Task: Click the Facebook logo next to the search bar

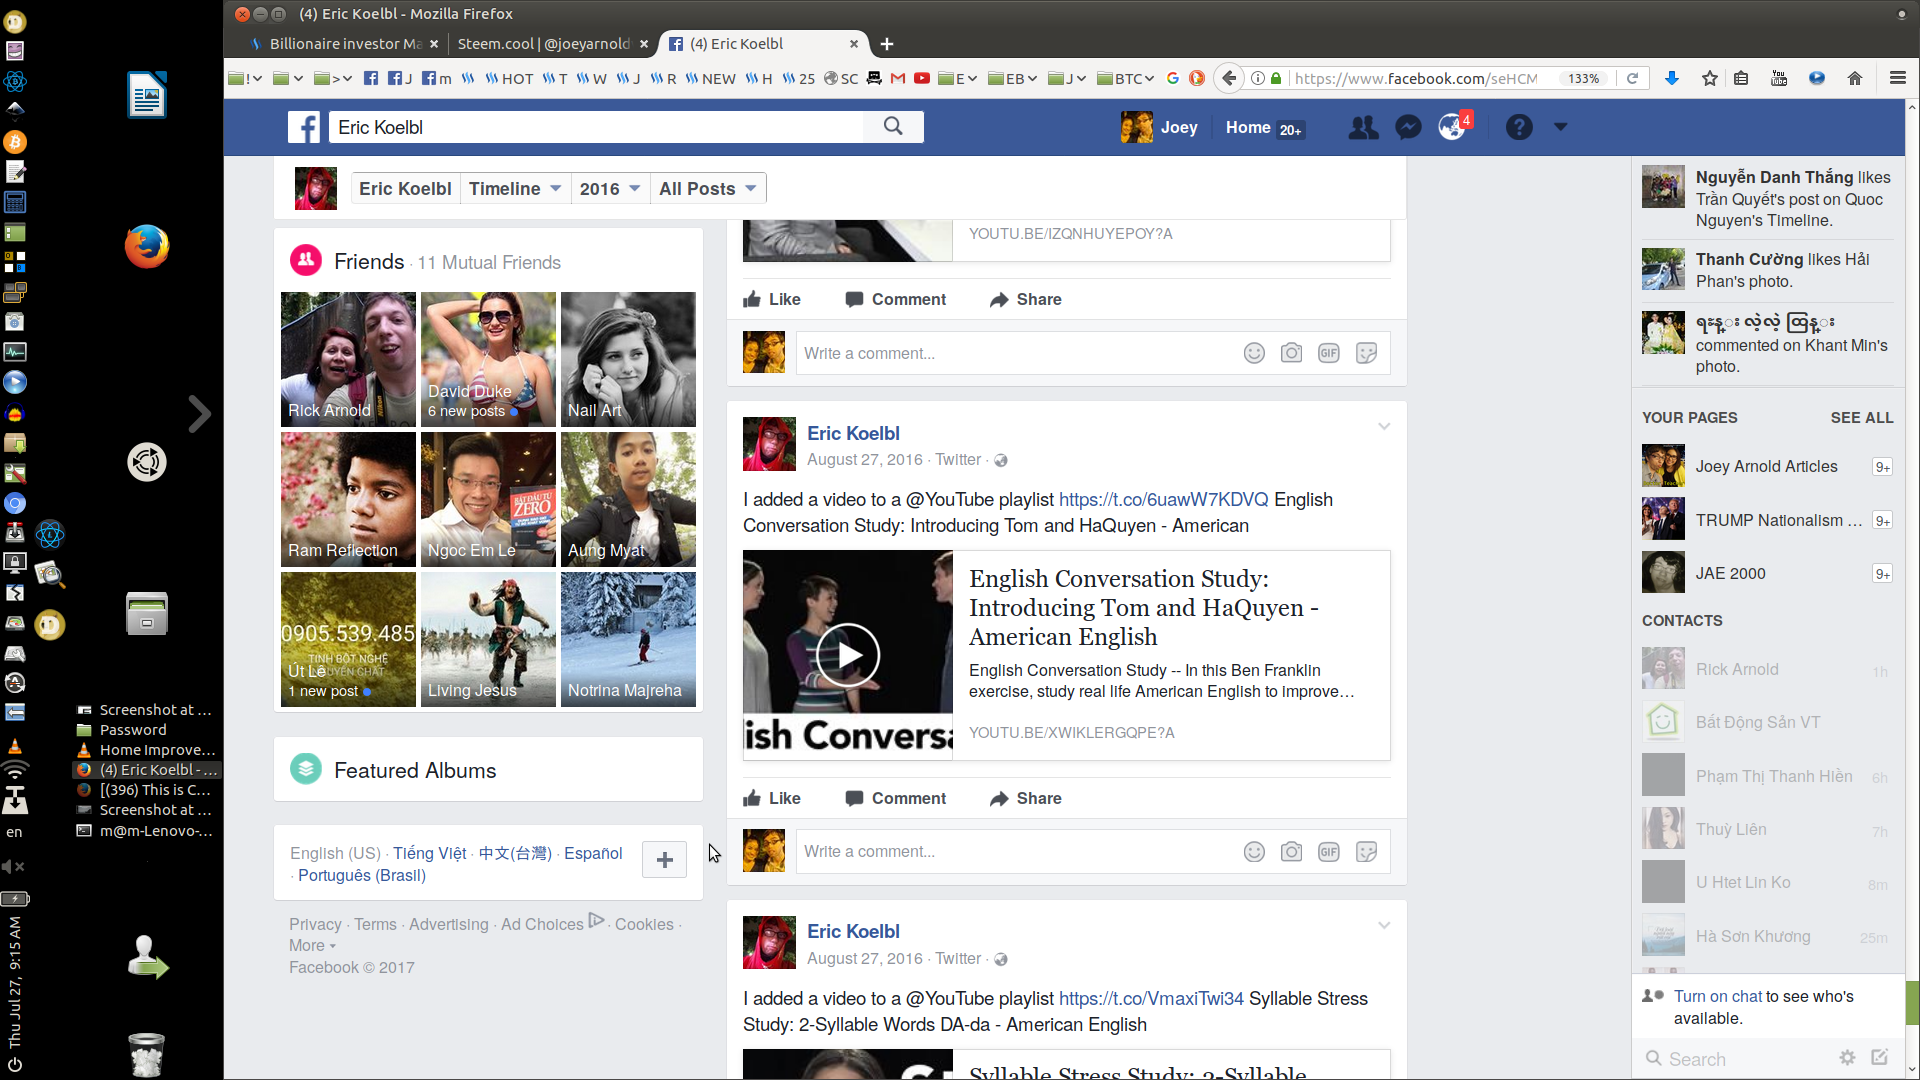Action: (305, 127)
